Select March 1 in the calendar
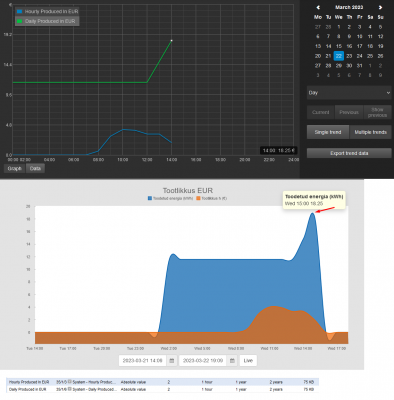394x400 pixels. coord(339,27)
